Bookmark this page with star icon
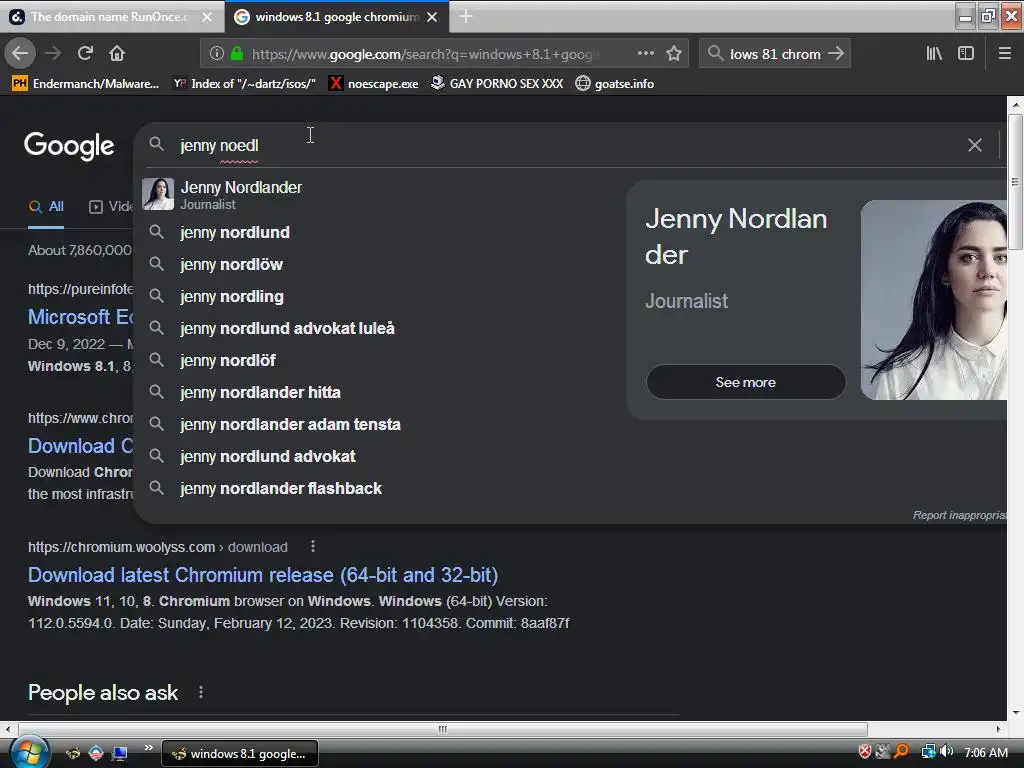The image size is (1024, 768). 674,54
